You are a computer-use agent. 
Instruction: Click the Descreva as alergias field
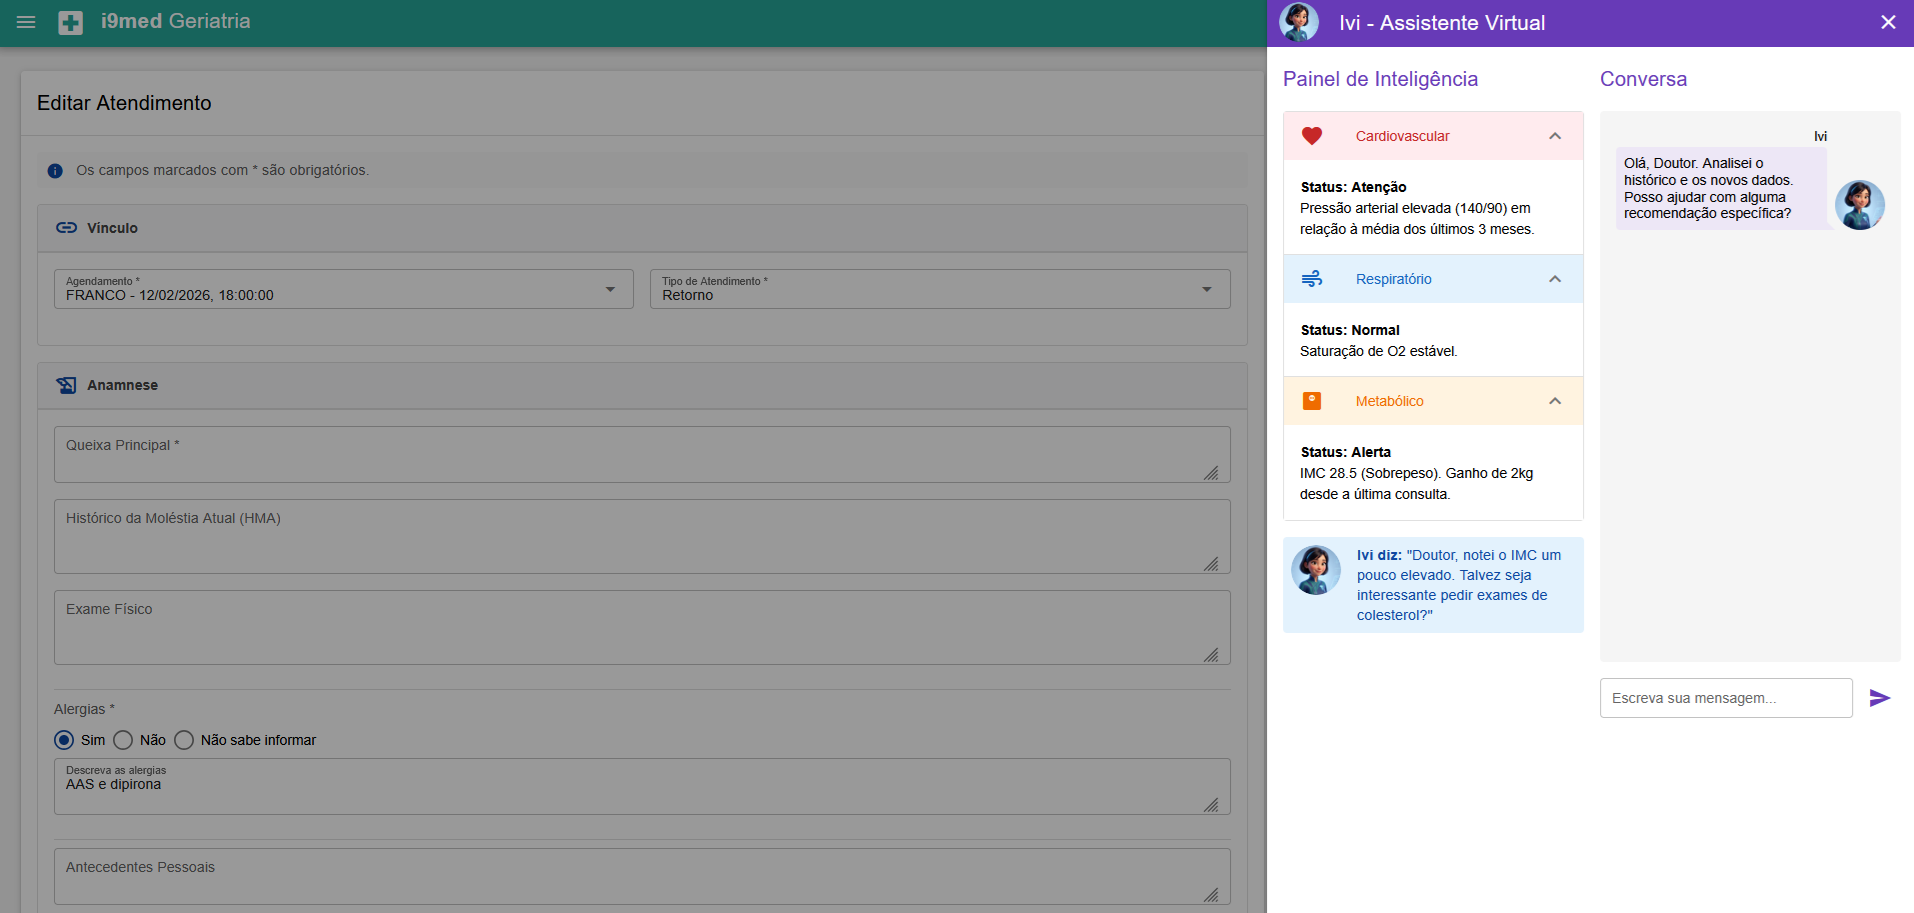point(642,787)
